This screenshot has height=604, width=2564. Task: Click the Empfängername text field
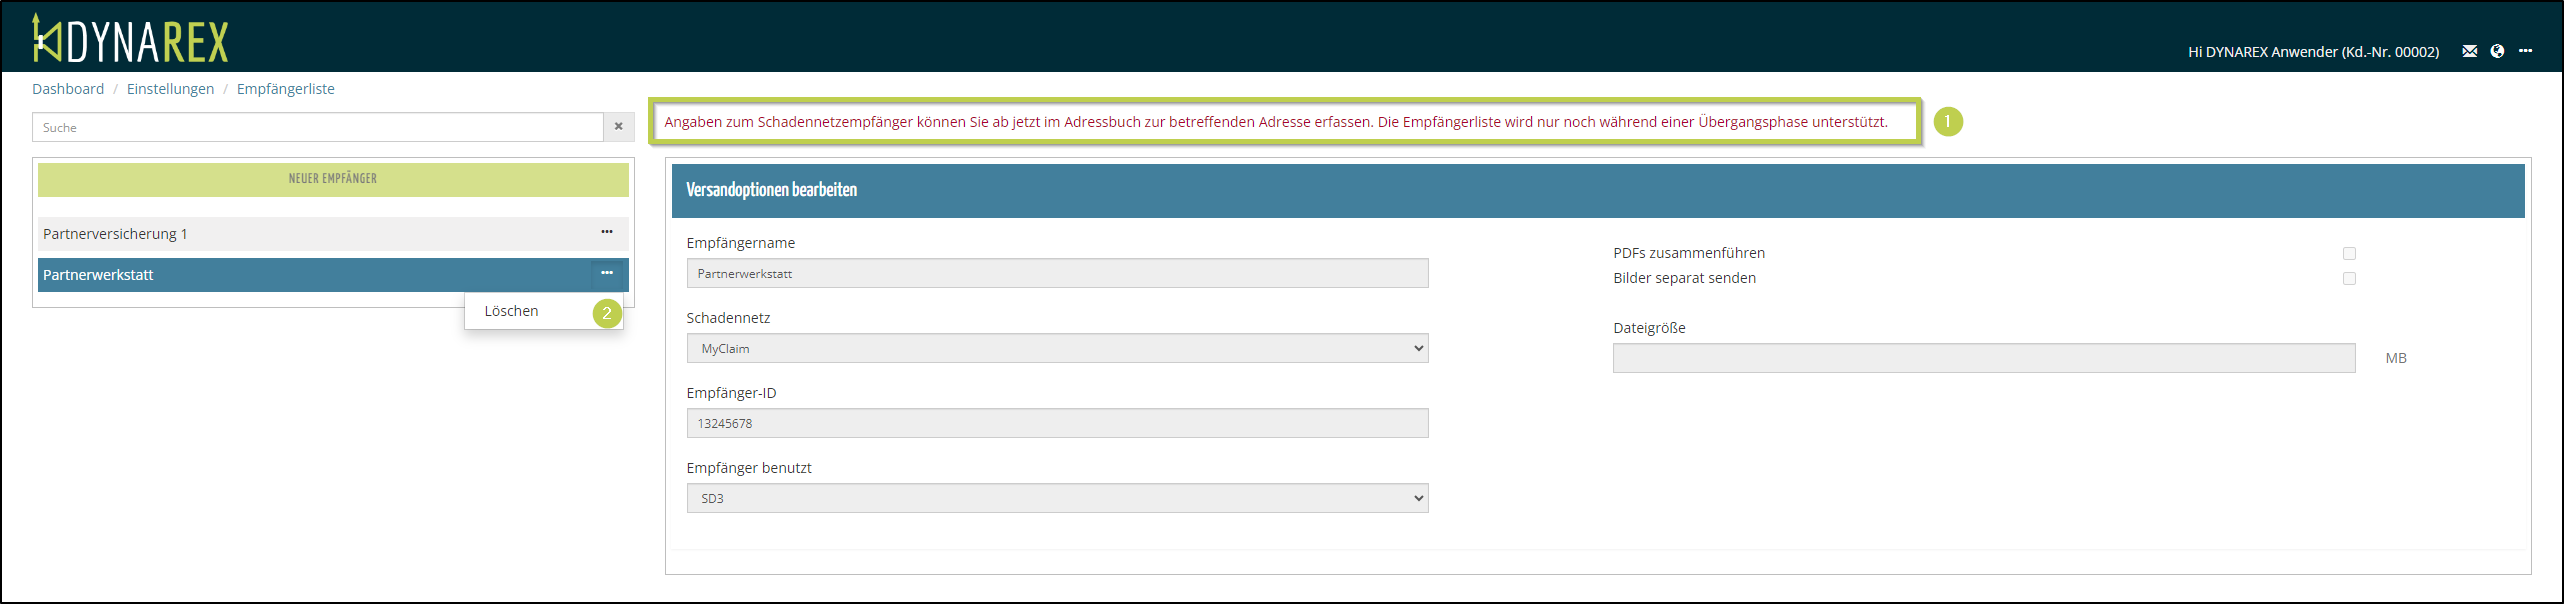[1056, 273]
